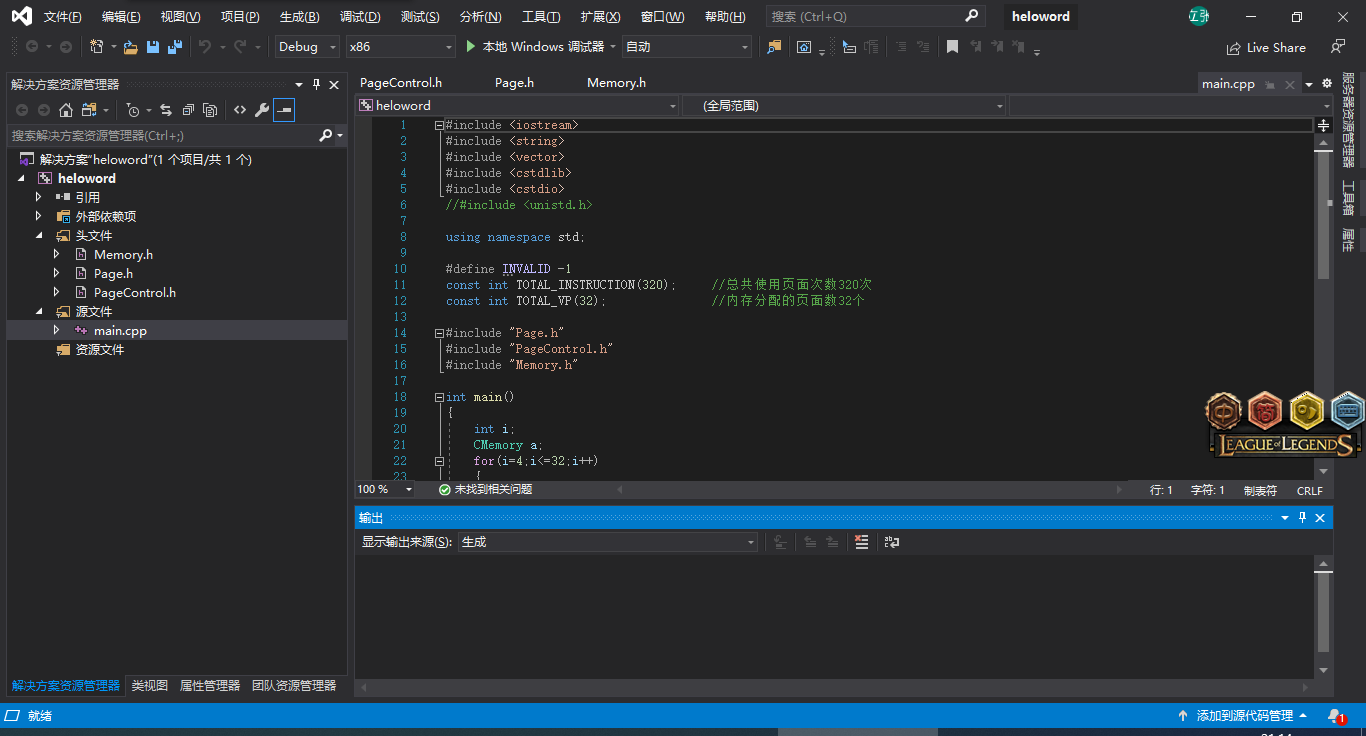Click the Home icon in Solution Explorer
The height and width of the screenshot is (736, 1366).
[x=66, y=110]
